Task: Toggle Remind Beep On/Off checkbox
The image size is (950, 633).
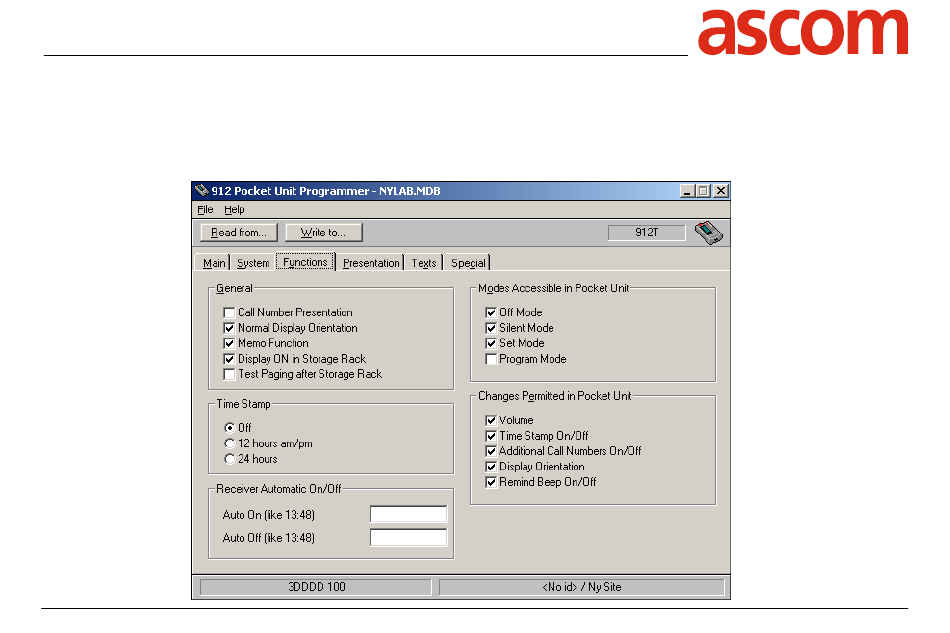Action: coord(491,482)
